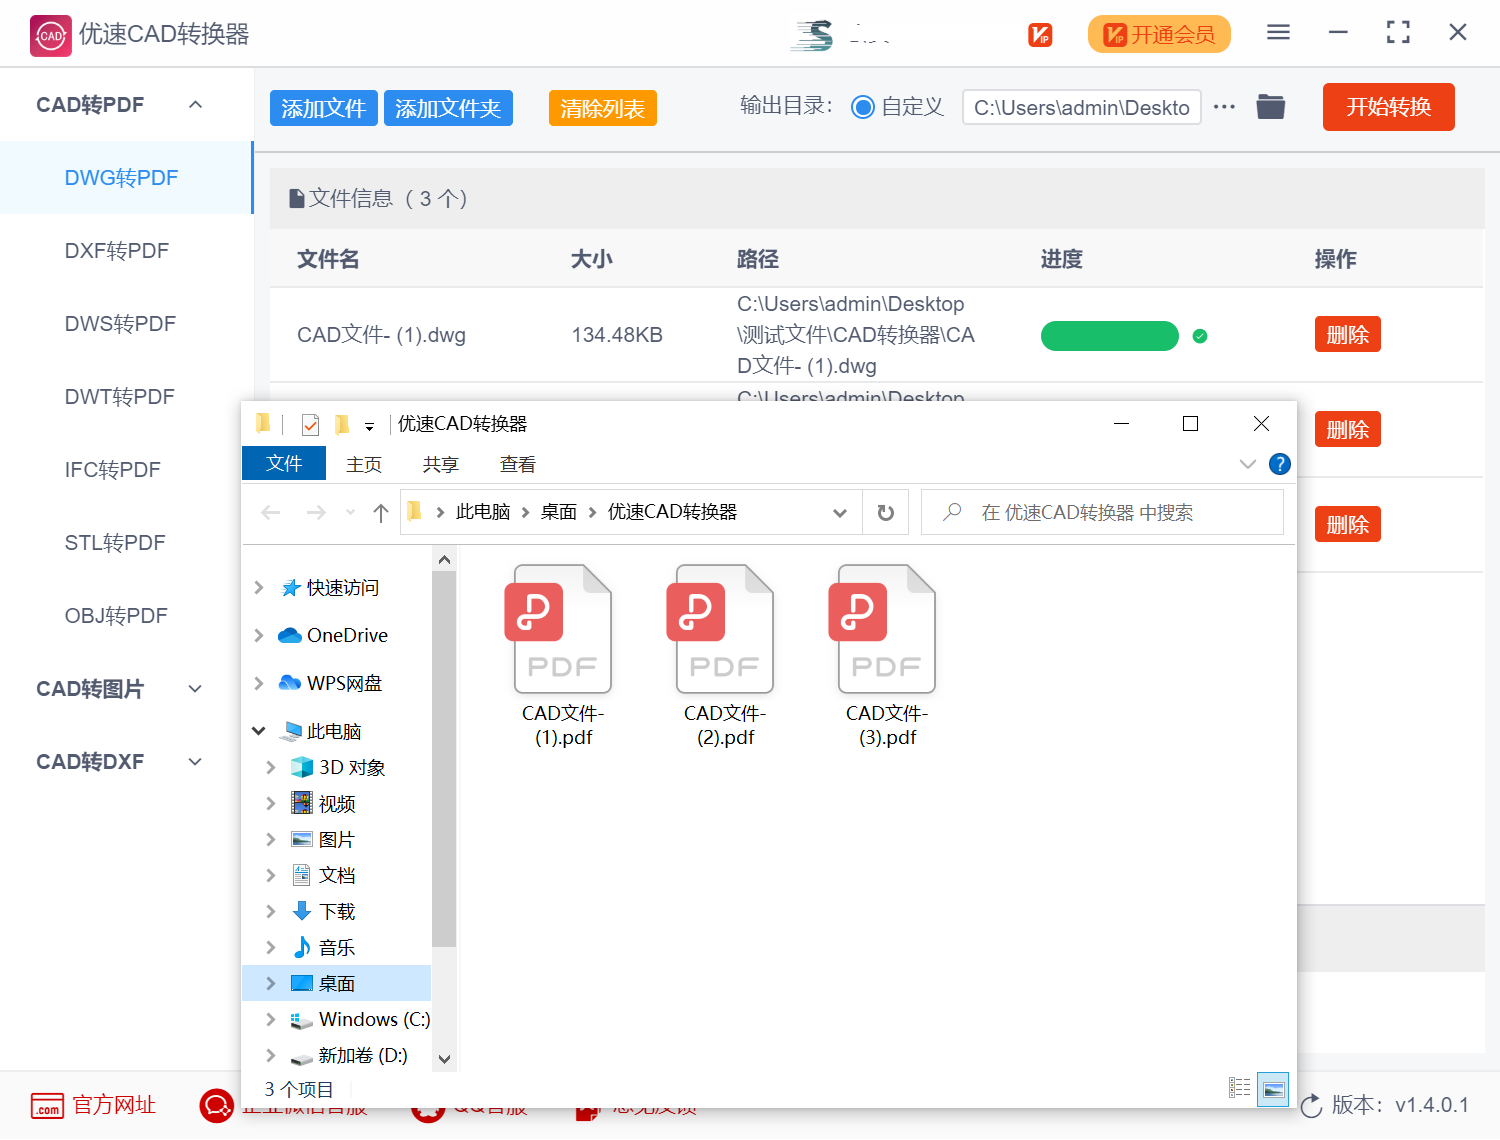Go up one folder level in Explorer
The width and height of the screenshot is (1500, 1140).
coord(381,513)
